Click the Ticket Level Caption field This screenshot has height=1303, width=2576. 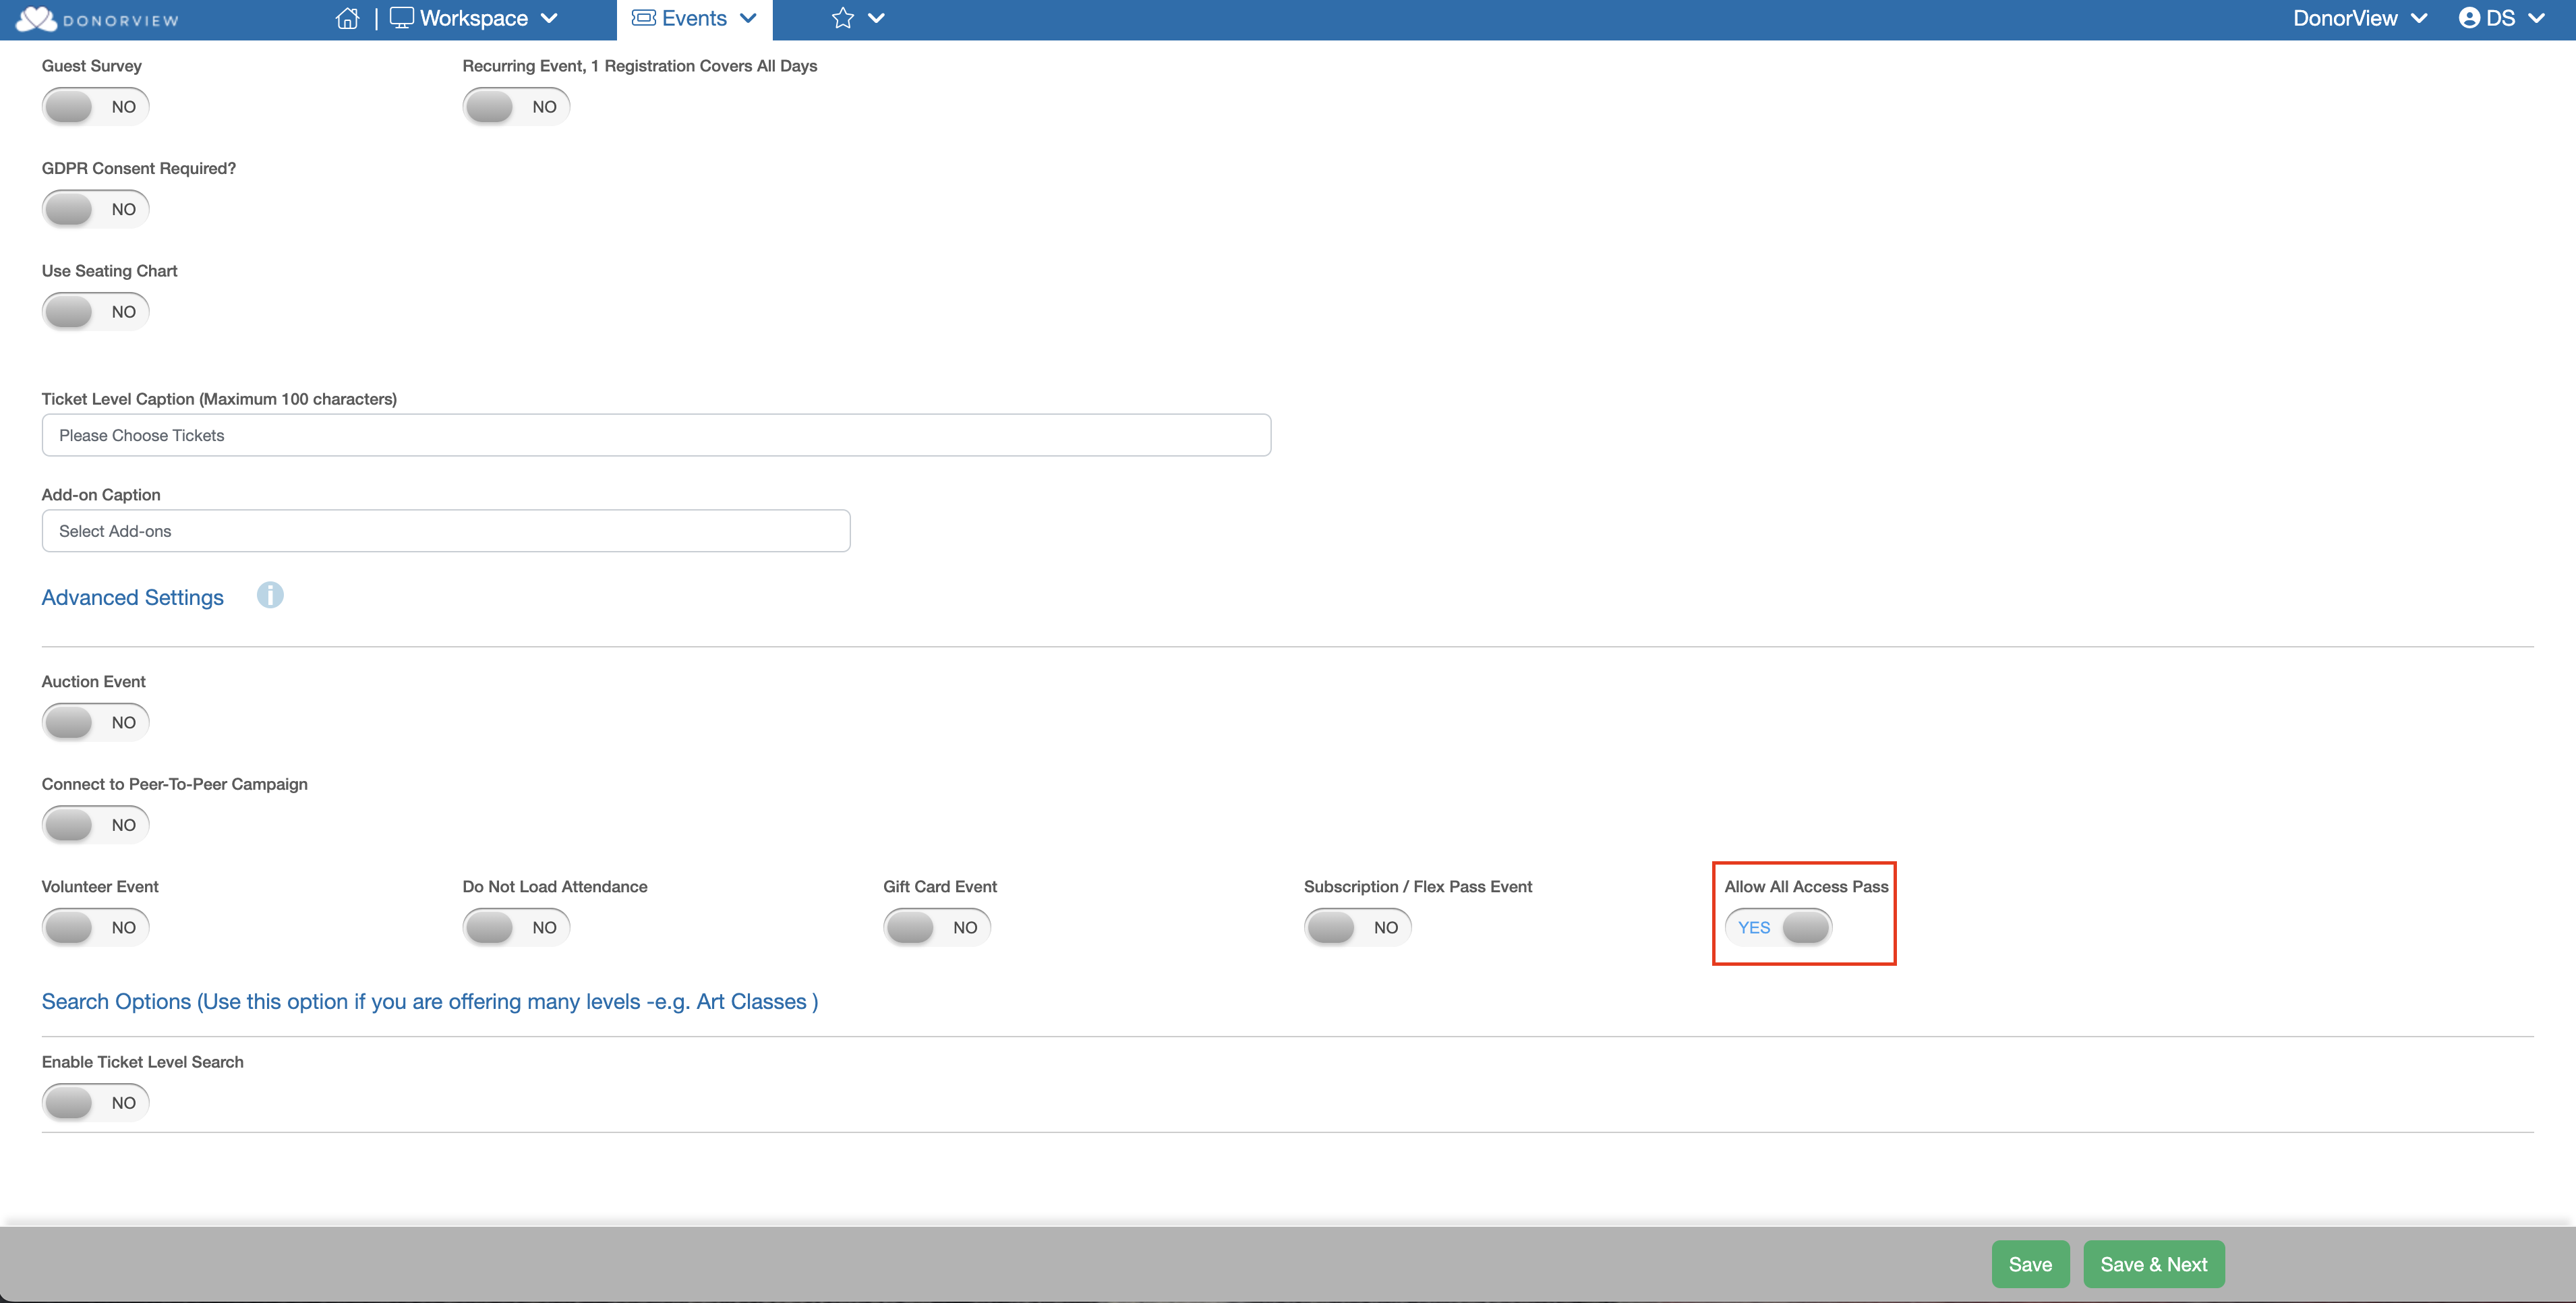click(x=656, y=435)
